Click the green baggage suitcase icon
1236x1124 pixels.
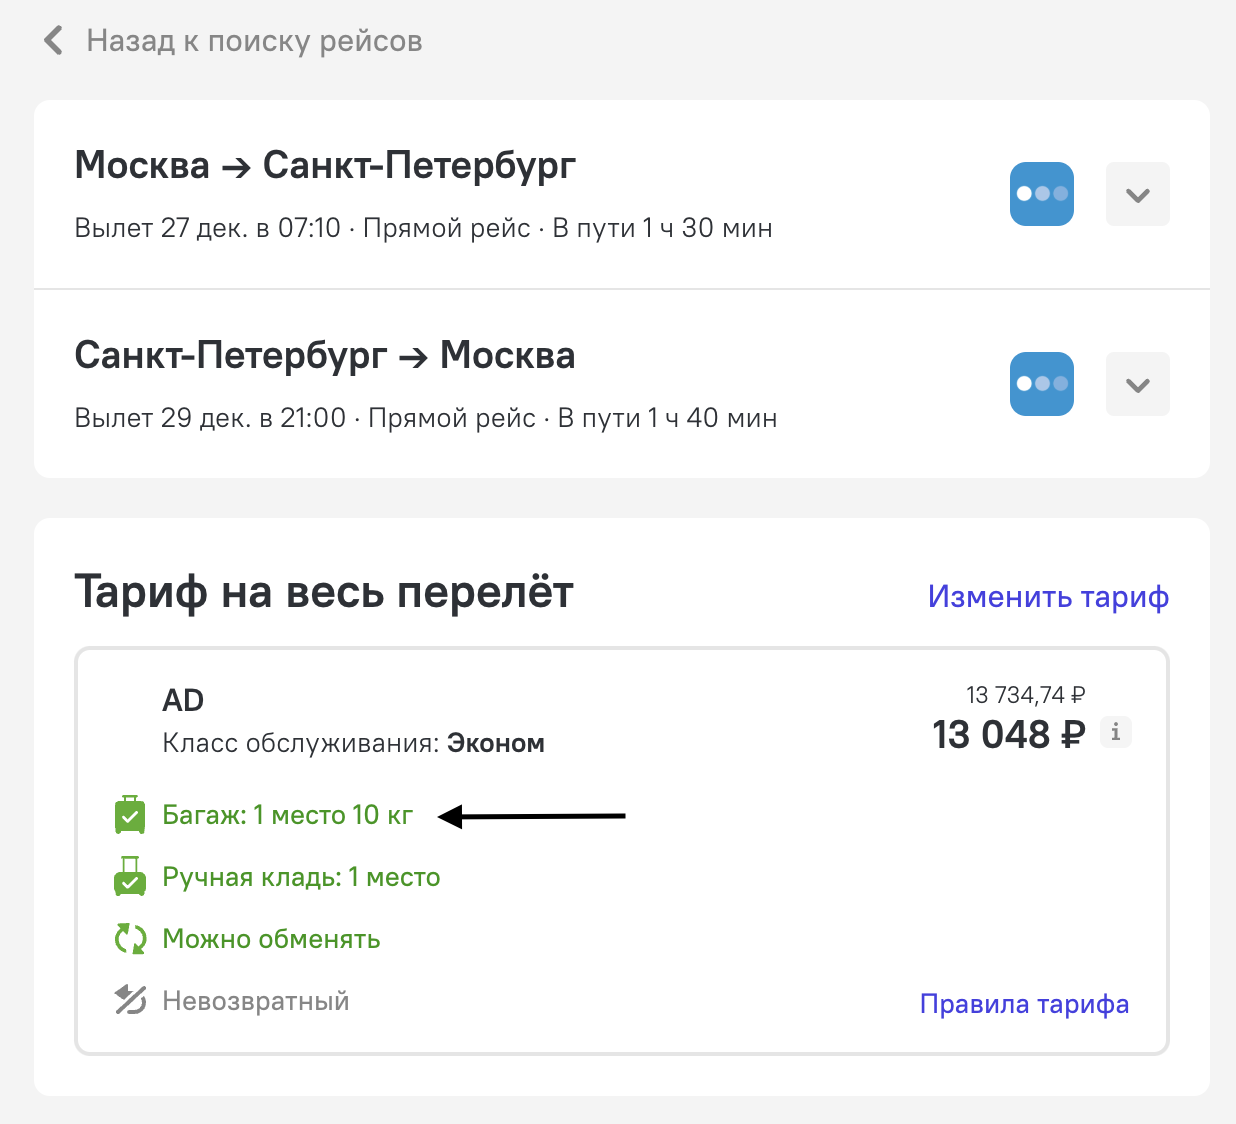(130, 815)
